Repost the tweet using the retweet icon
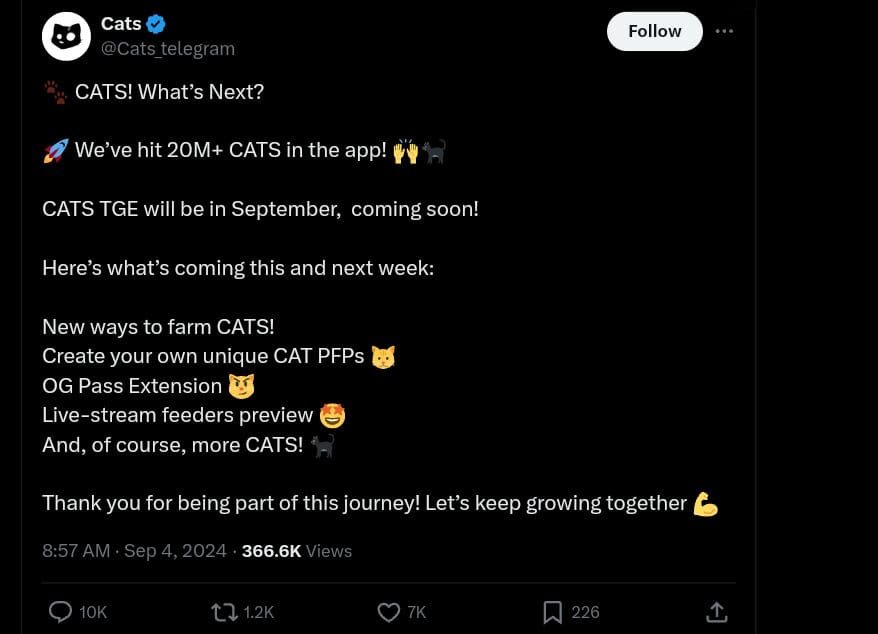The width and height of the screenshot is (878, 634). pyautogui.click(x=222, y=612)
